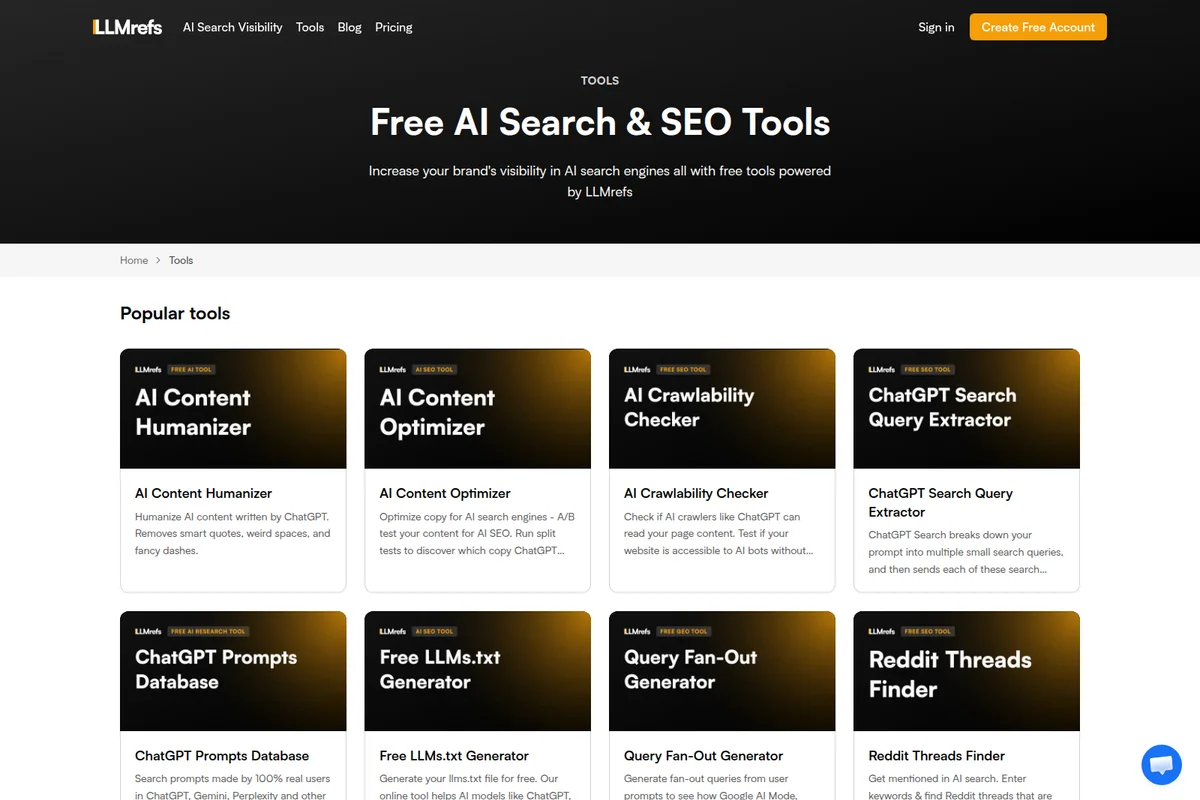Click the Create Free Account button

[x=1037, y=27]
